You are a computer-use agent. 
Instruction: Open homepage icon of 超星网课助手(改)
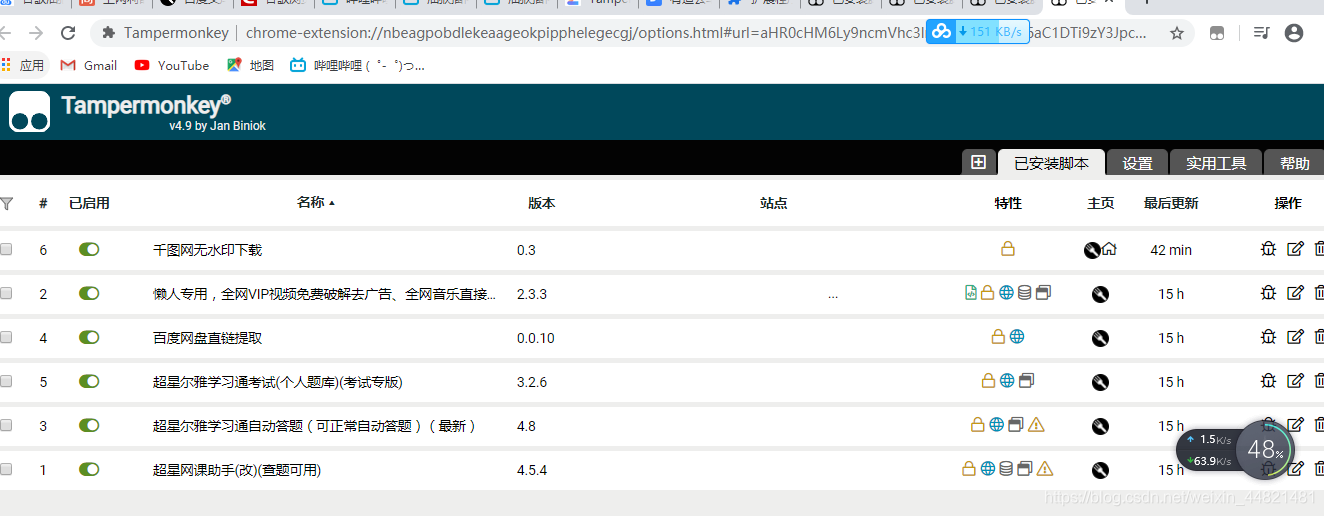click(1100, 470)
